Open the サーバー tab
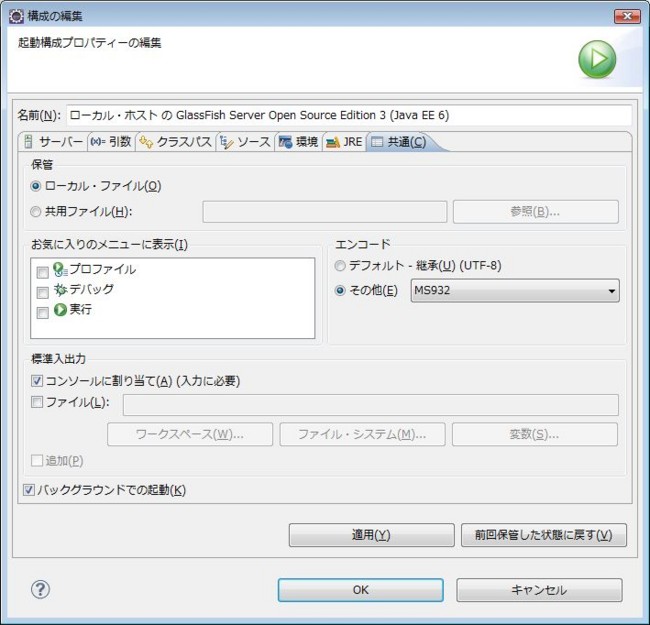650x625 pixels. 53,142
